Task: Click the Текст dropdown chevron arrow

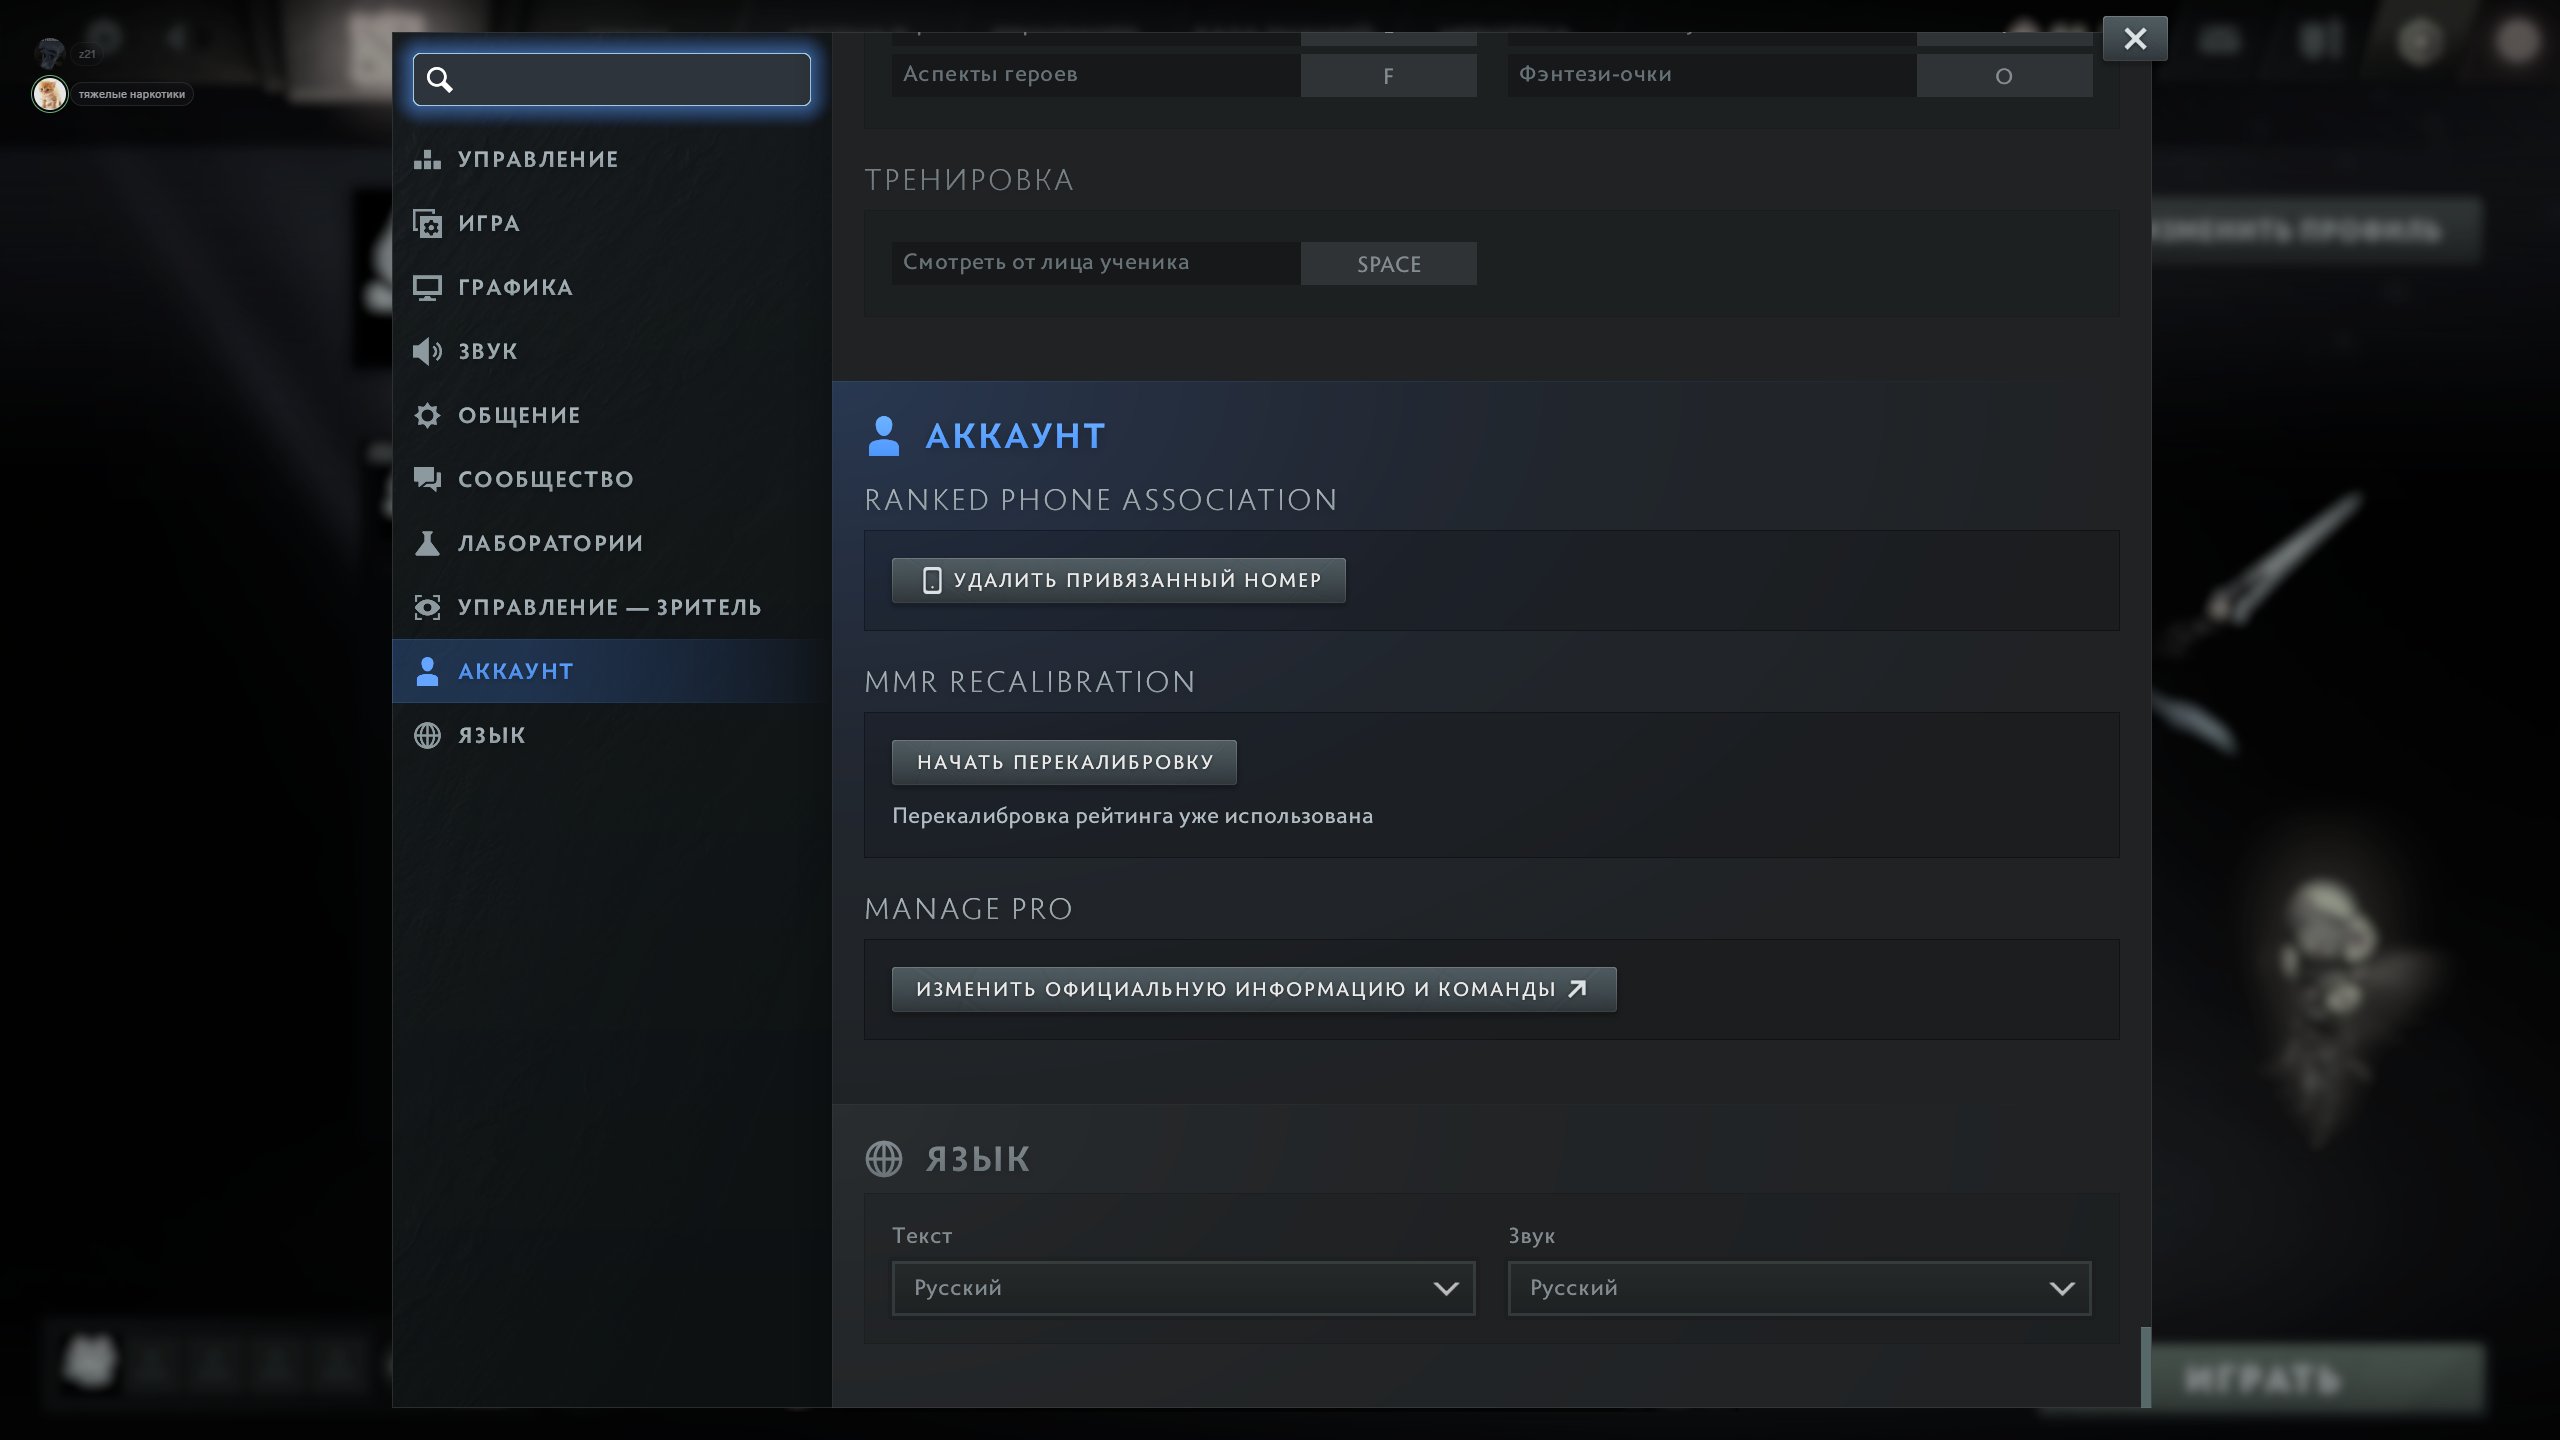Action: click(x=1446, y=1288)
